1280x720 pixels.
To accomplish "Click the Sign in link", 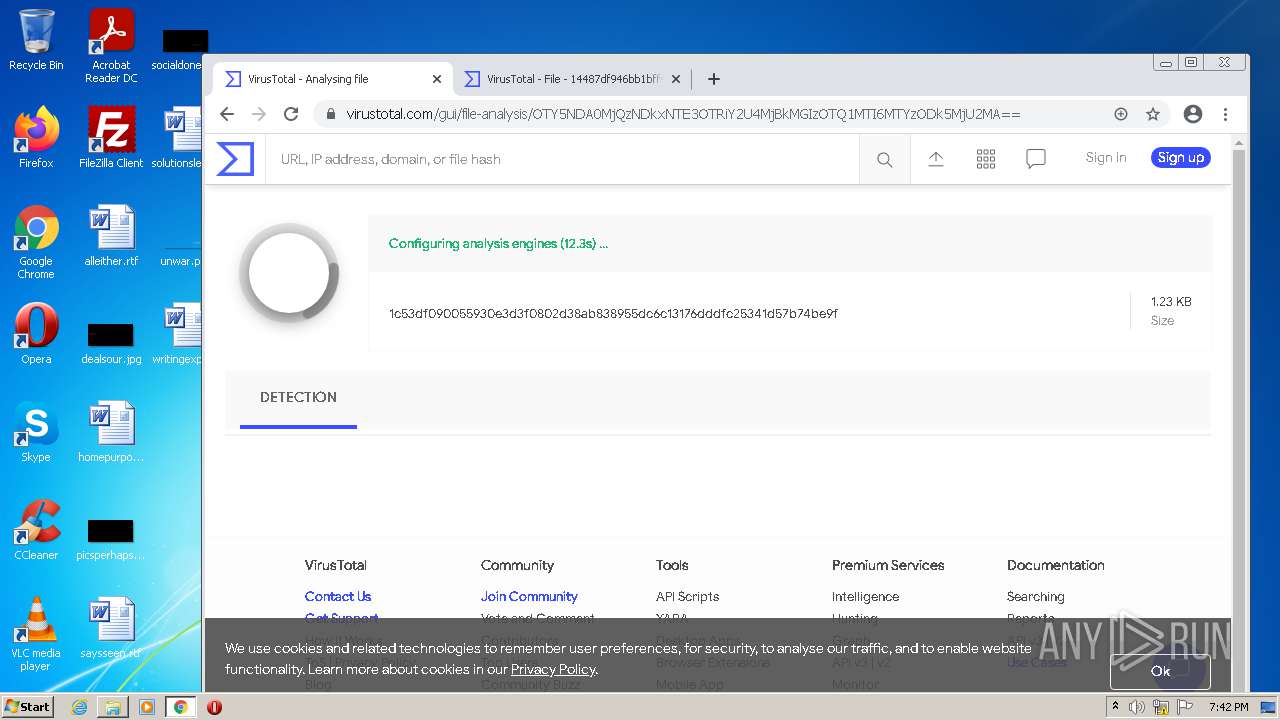I will click(x=1106, y=158).
